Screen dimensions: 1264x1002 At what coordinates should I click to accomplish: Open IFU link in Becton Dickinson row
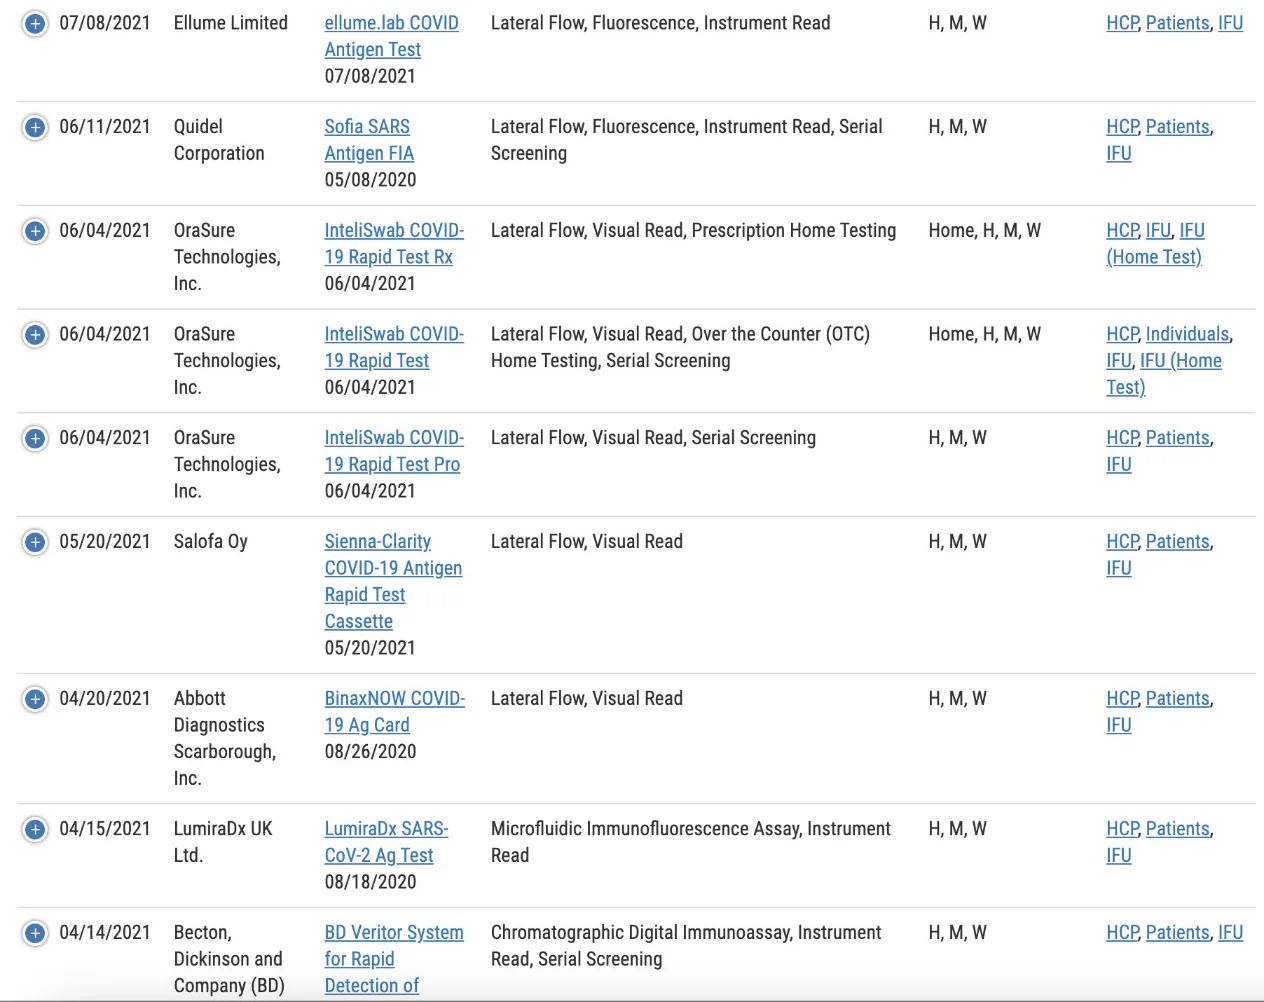click(x=1230, y=933)
